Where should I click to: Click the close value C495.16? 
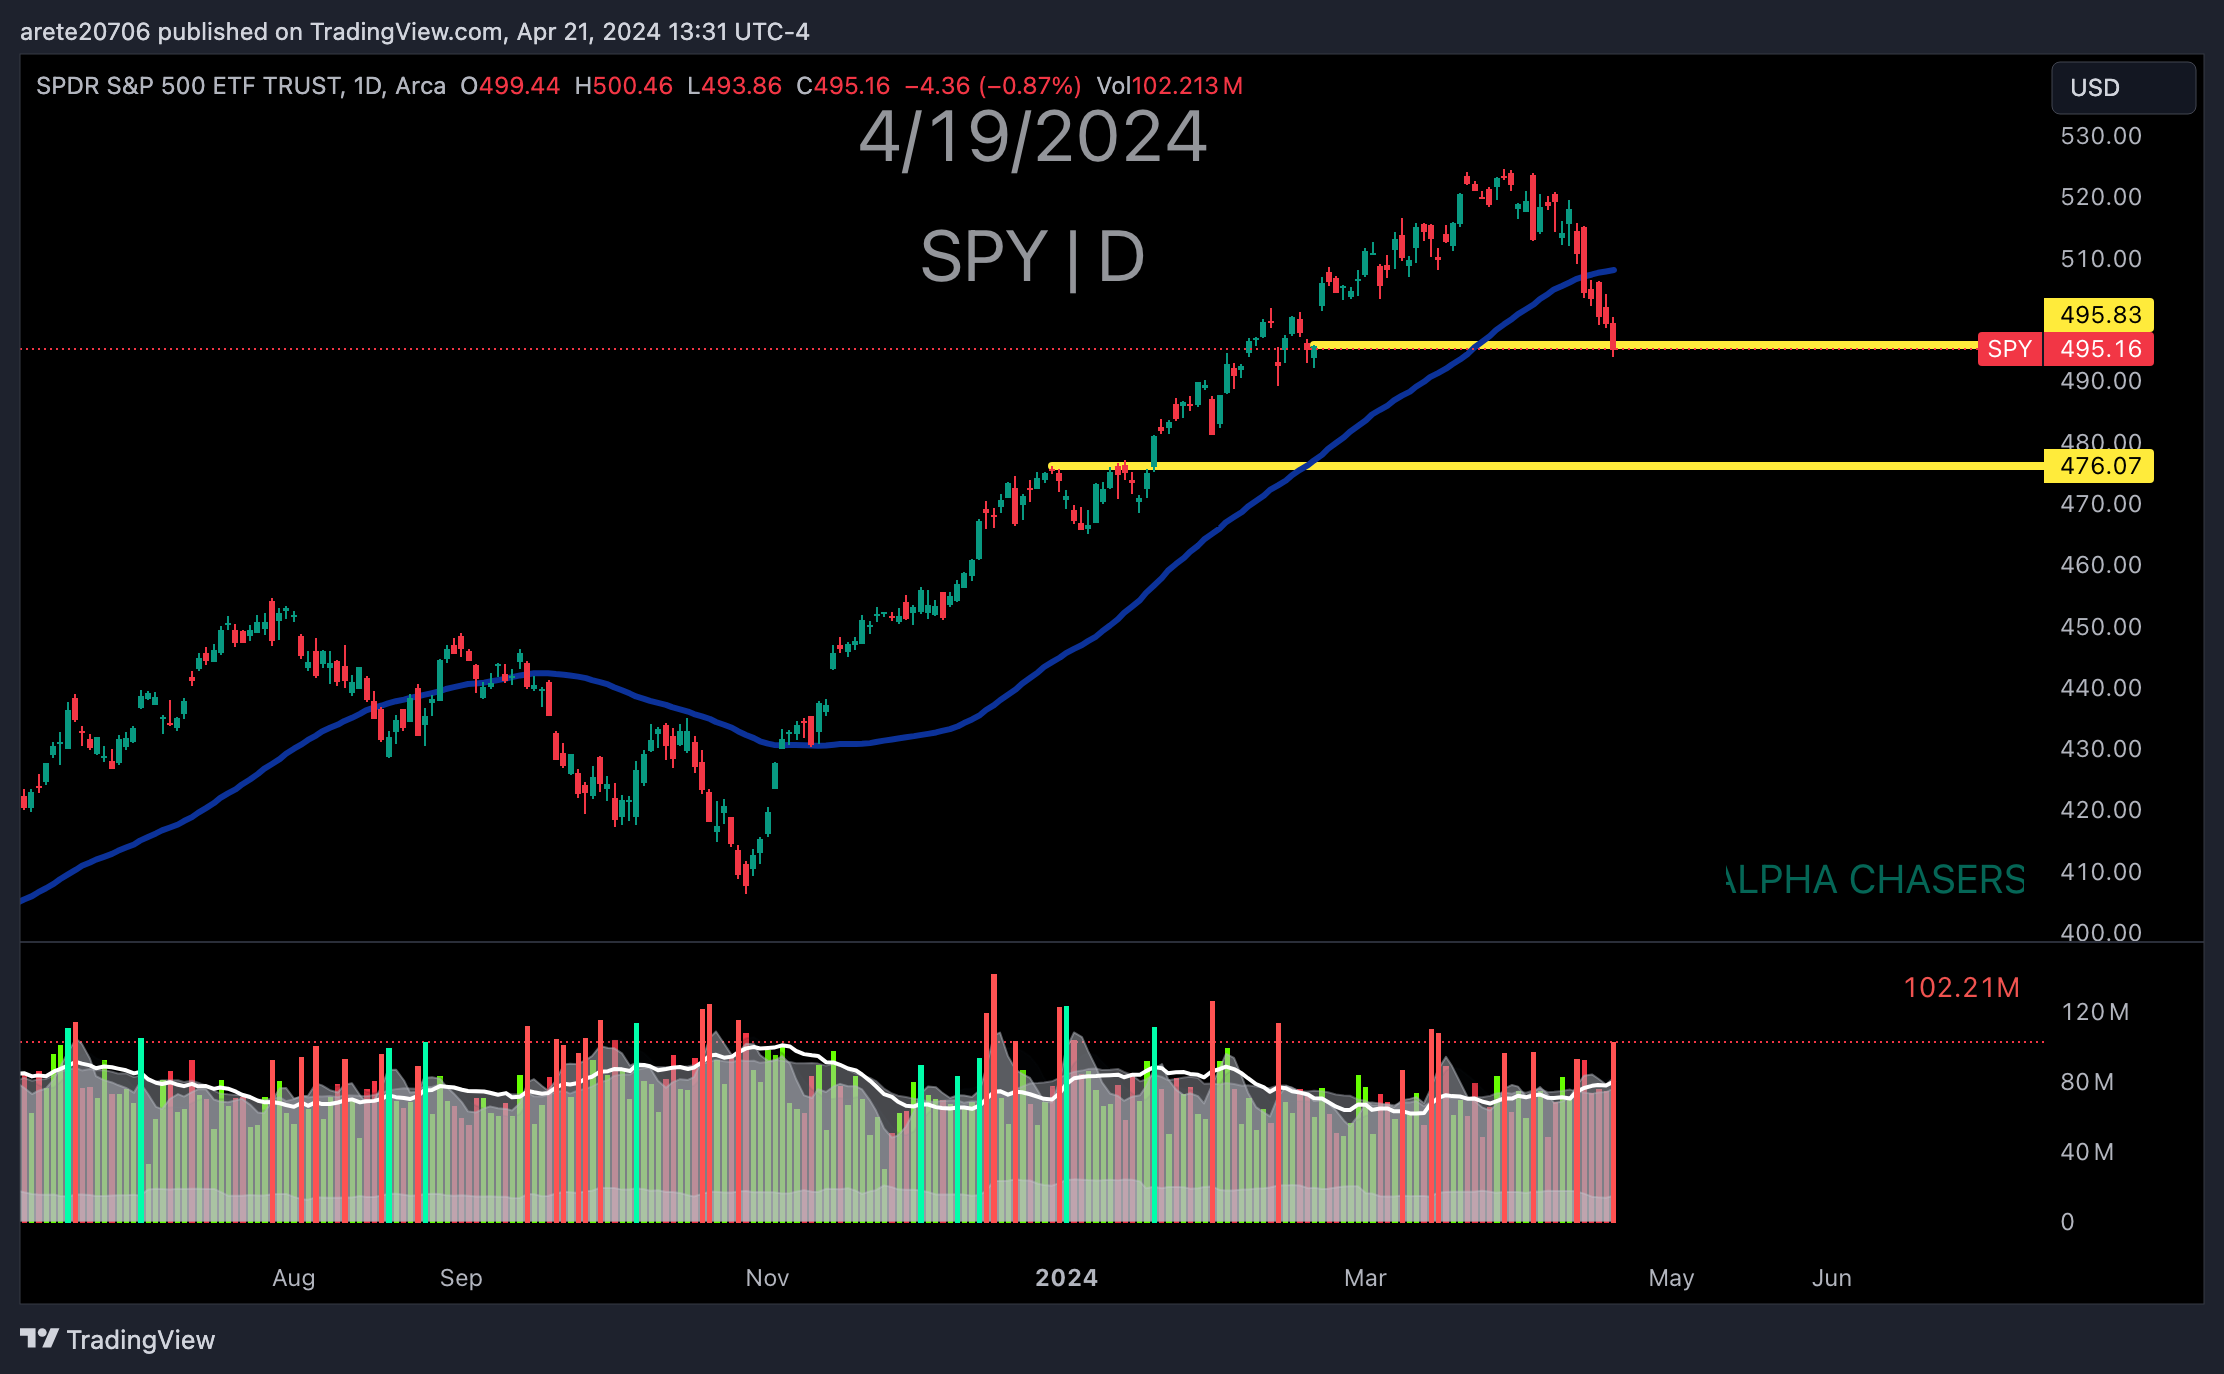pos(843,86)
